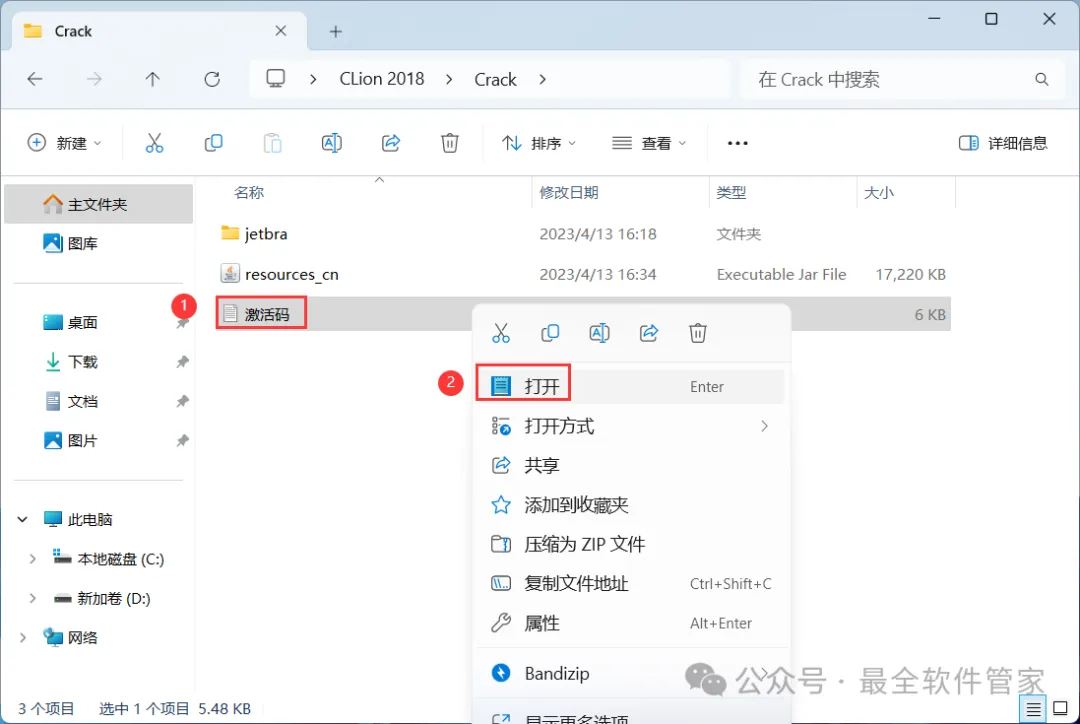Unpin 桌面 using its pin icon
The width and height of the screenshot is (1080, 724).
[x=182, y=323]
